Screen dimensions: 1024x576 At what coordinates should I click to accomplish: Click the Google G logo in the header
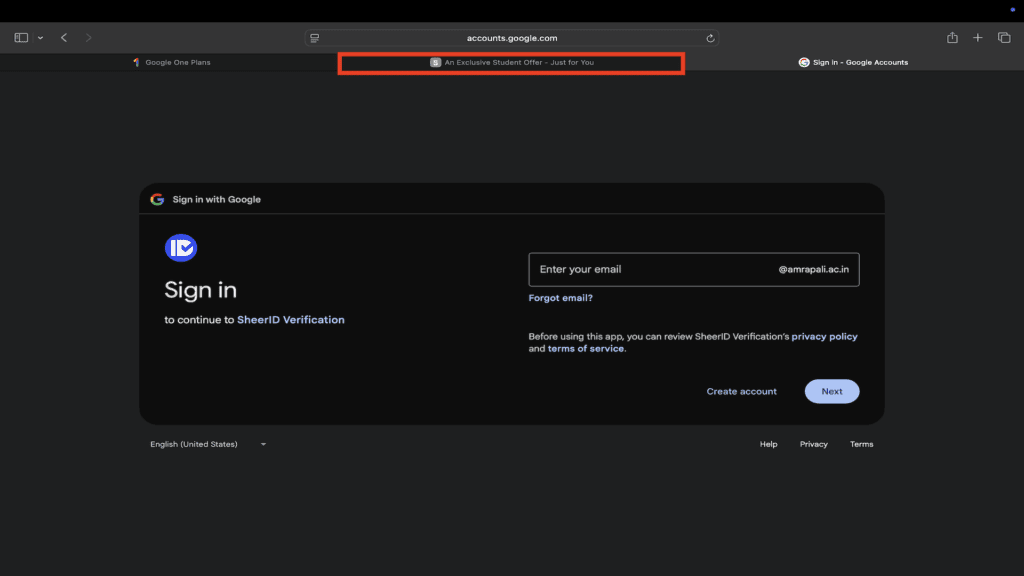(159, 198)
